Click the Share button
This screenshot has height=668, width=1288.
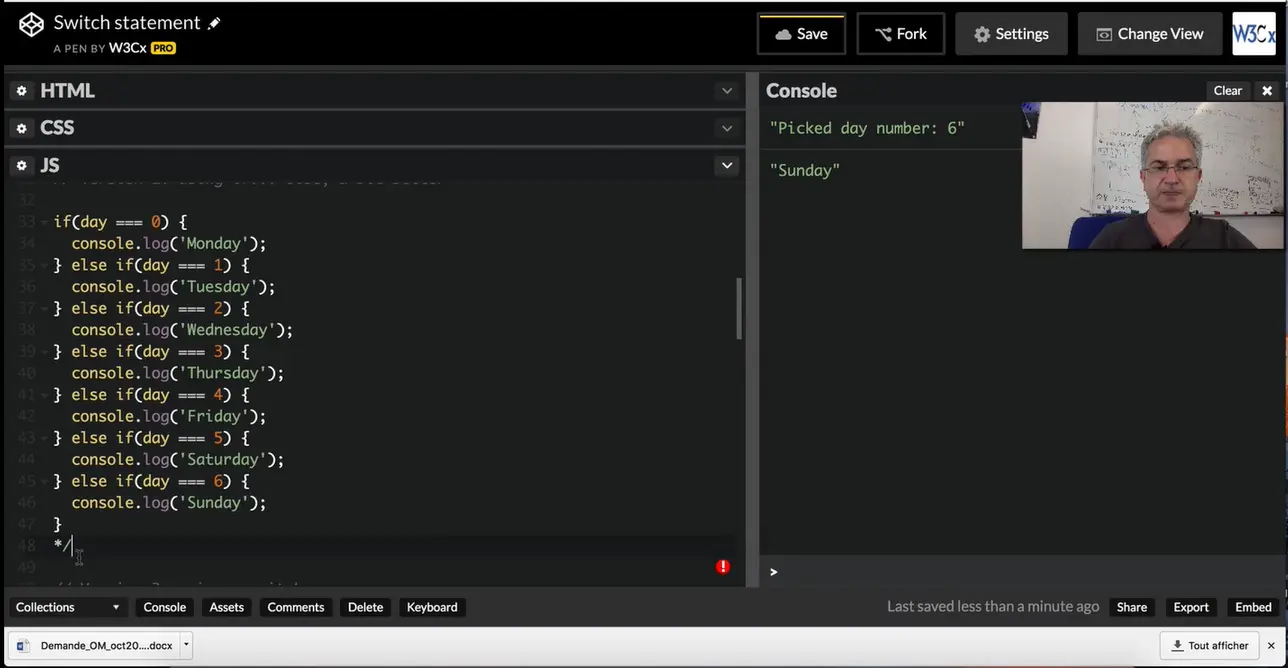(1132, 607)
